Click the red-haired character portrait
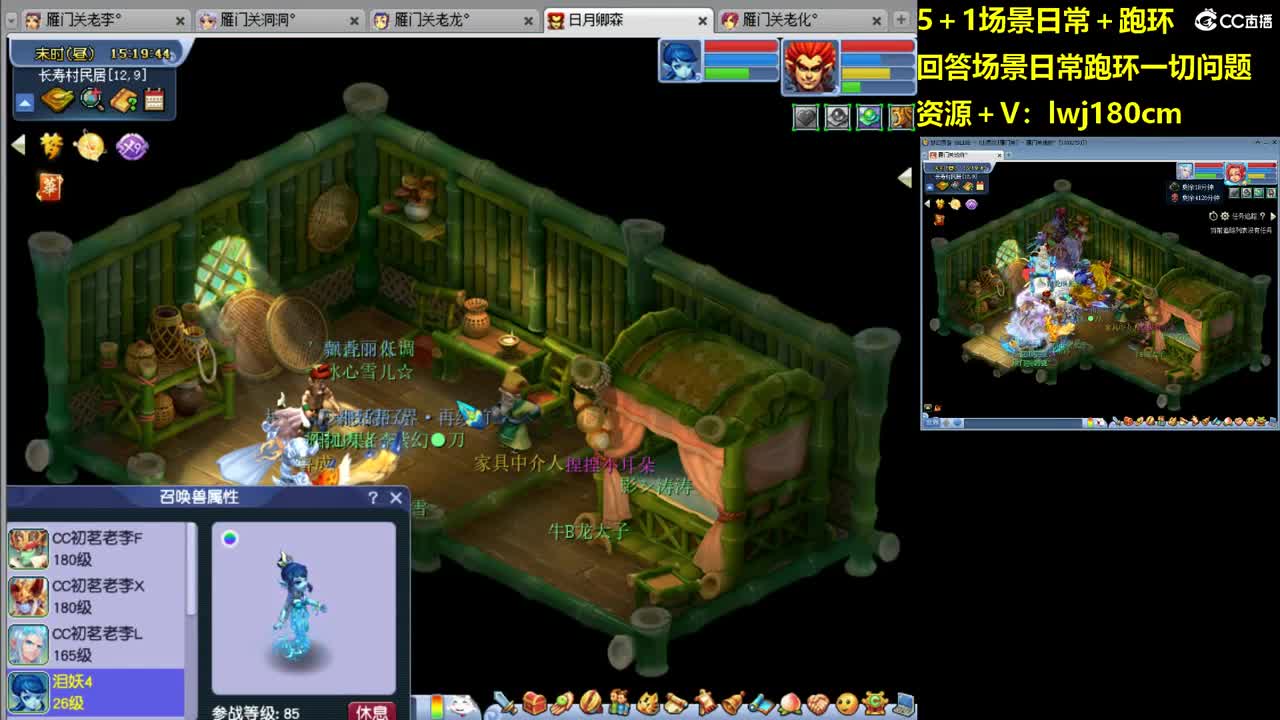The width and height of the screenshot is (1280, 720). point(810,66)
